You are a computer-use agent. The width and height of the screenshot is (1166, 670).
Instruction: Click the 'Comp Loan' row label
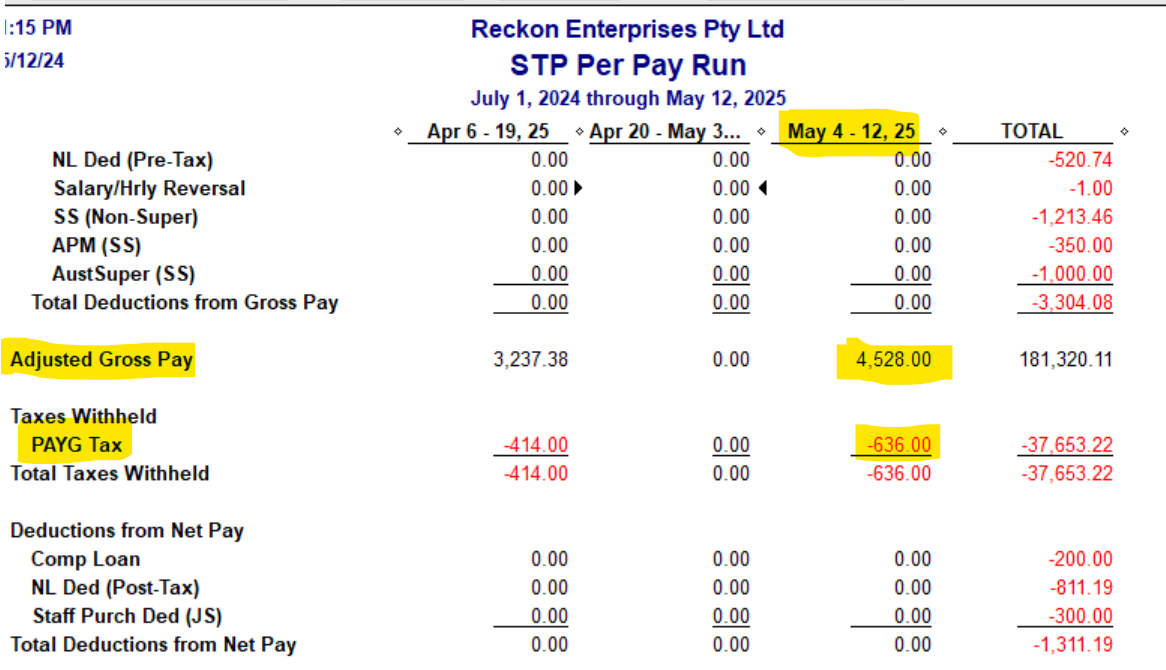click(86, 559)
